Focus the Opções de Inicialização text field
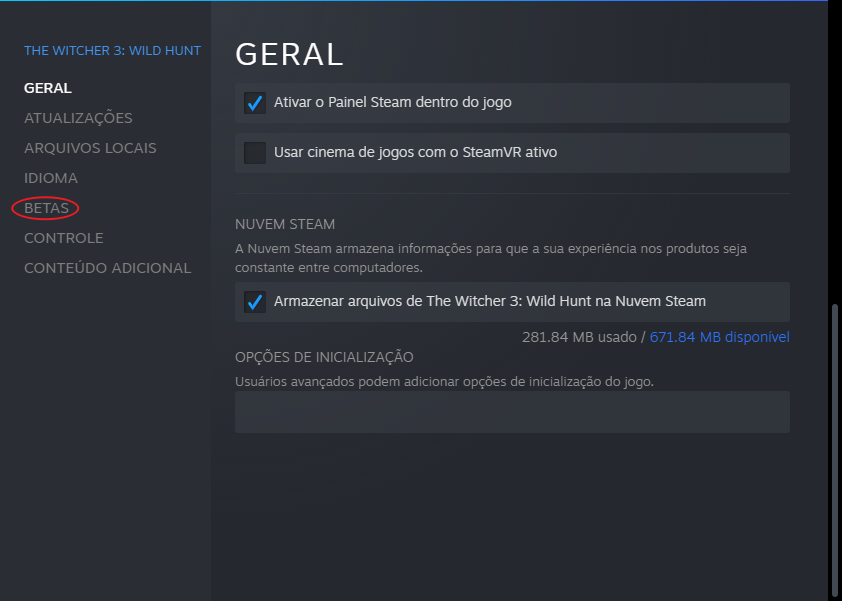Viewport: 842px width, 601px height. click(x=512, y=412)
